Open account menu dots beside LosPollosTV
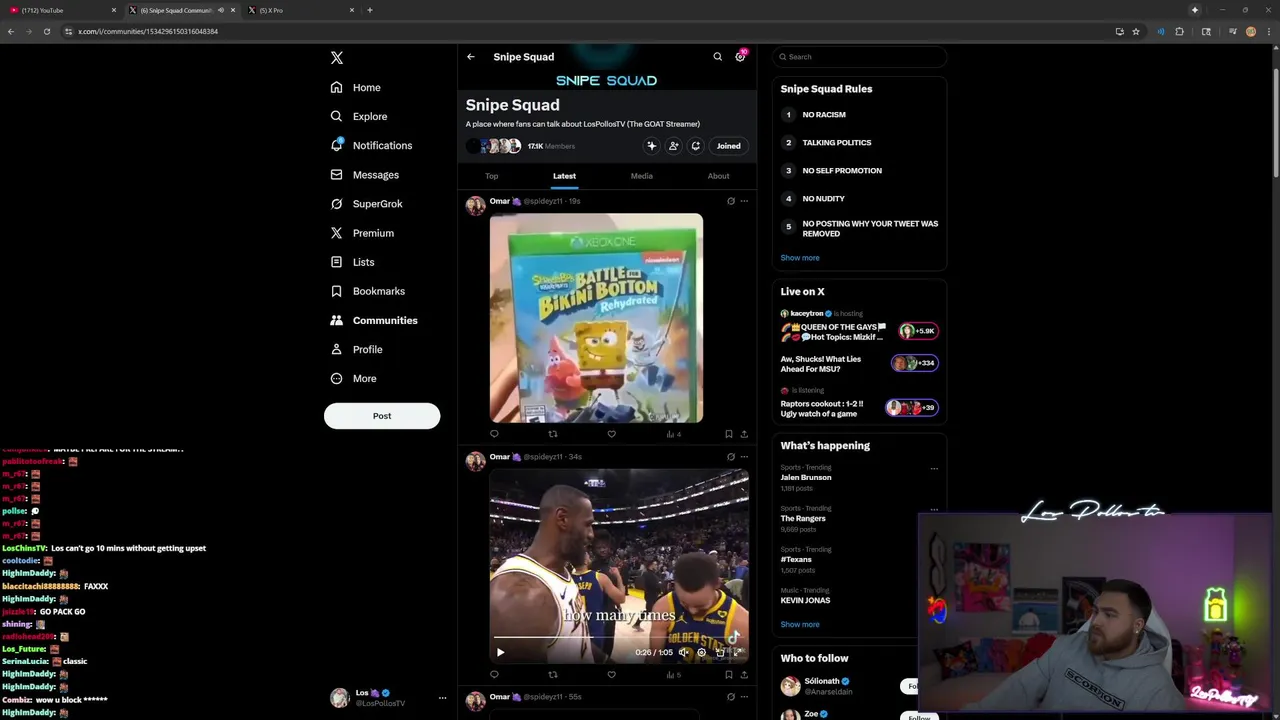Screen dimensions: 1280x720 pyautogui.click(x=442, y=698)
